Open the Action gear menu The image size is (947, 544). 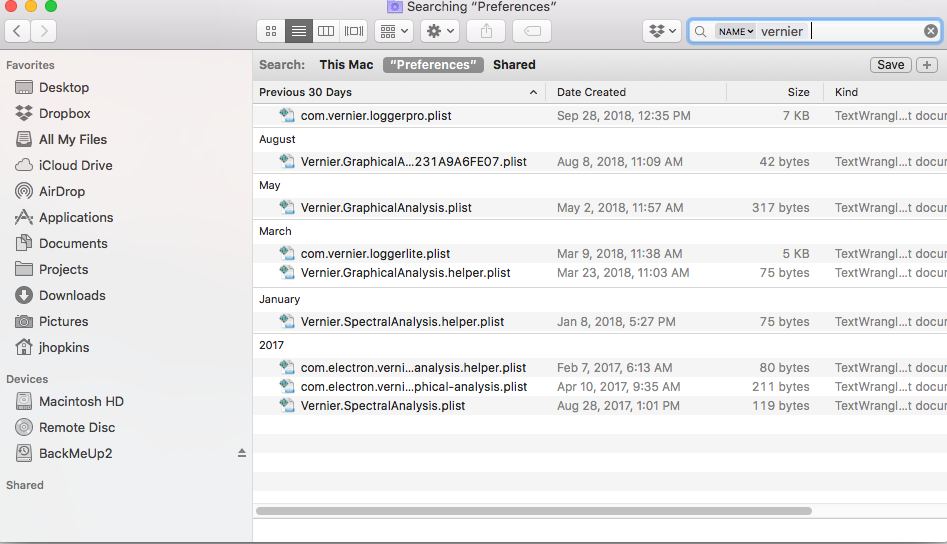click(x=440, y=31)
